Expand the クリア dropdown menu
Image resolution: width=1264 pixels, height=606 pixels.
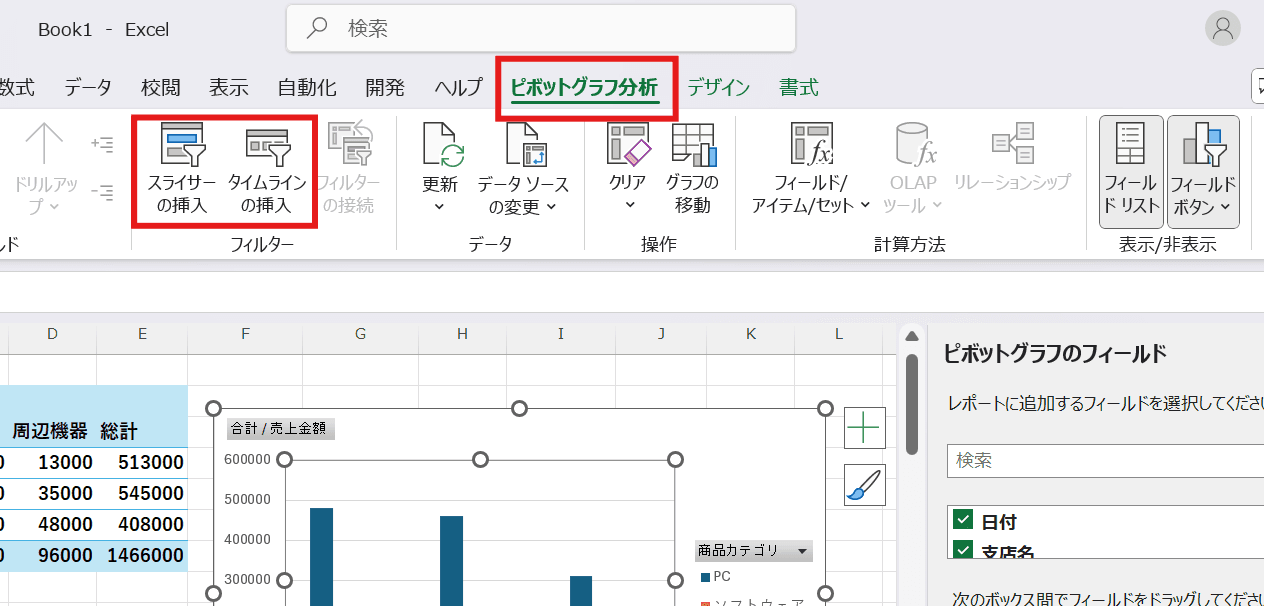(x=629, y=205)
